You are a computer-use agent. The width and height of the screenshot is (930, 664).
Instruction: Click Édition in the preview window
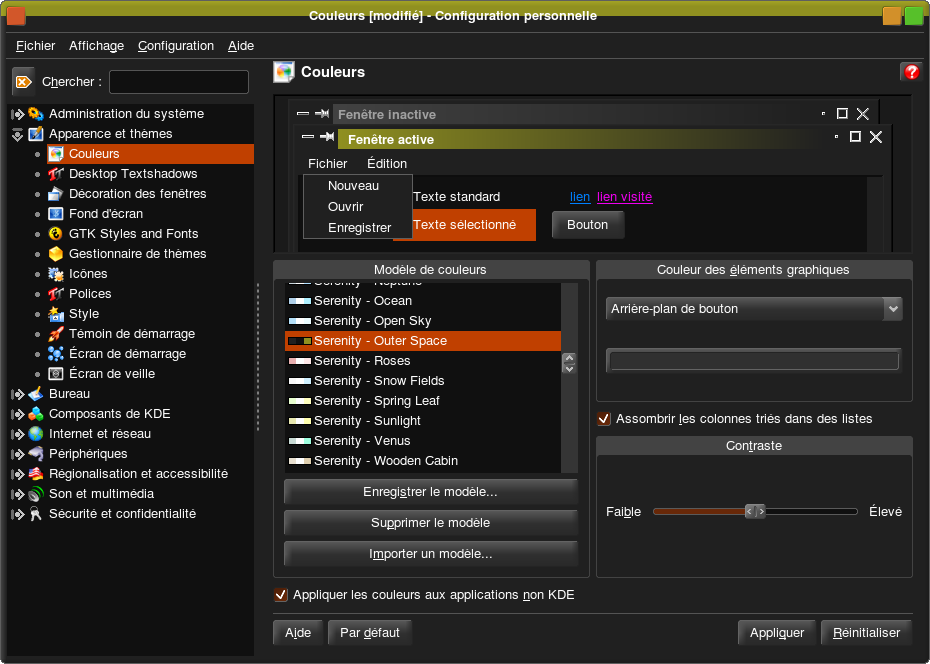point(387,164)
